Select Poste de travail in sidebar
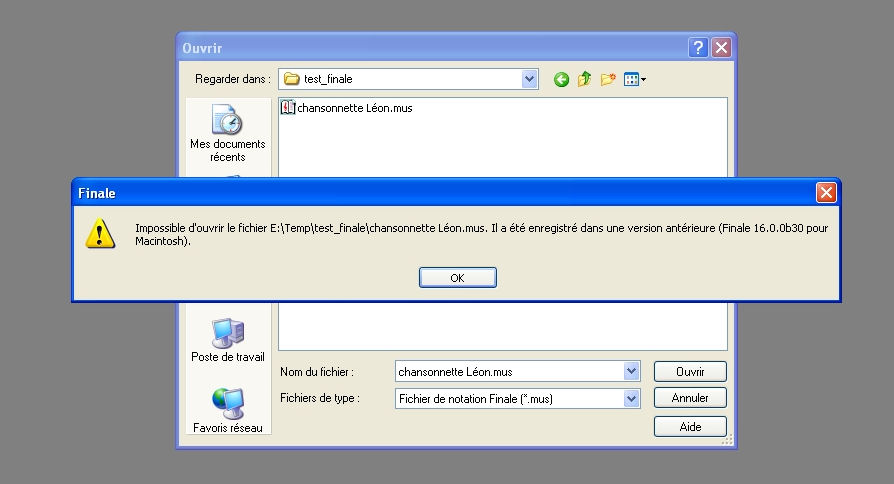Screen dimensions: 894x484 (x=228, y=340)
